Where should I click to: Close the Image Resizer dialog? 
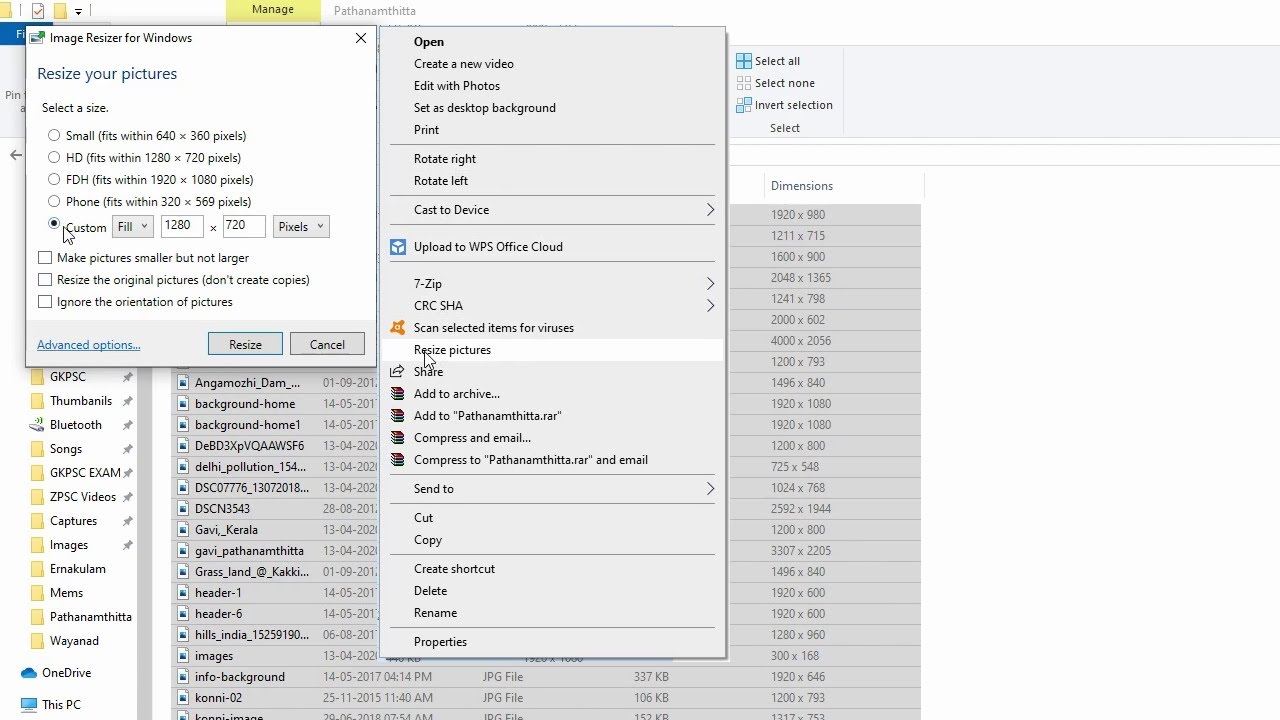point(361,38)
